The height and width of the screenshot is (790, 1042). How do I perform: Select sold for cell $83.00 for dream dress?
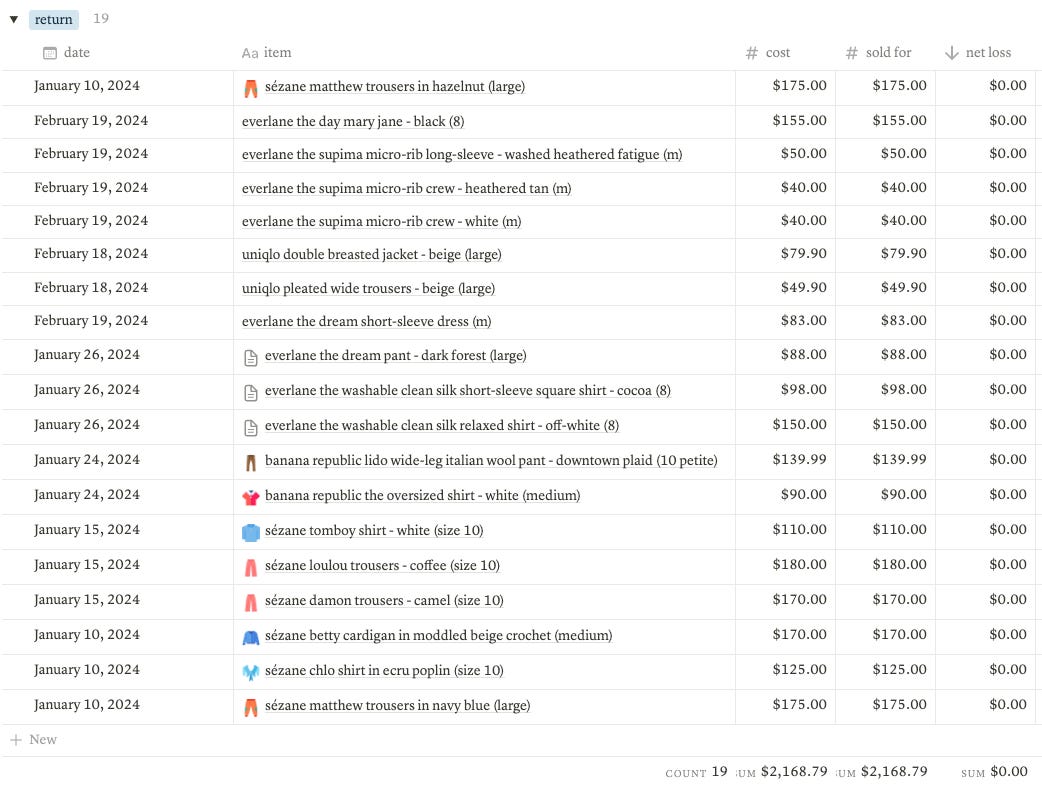(885, 322)
